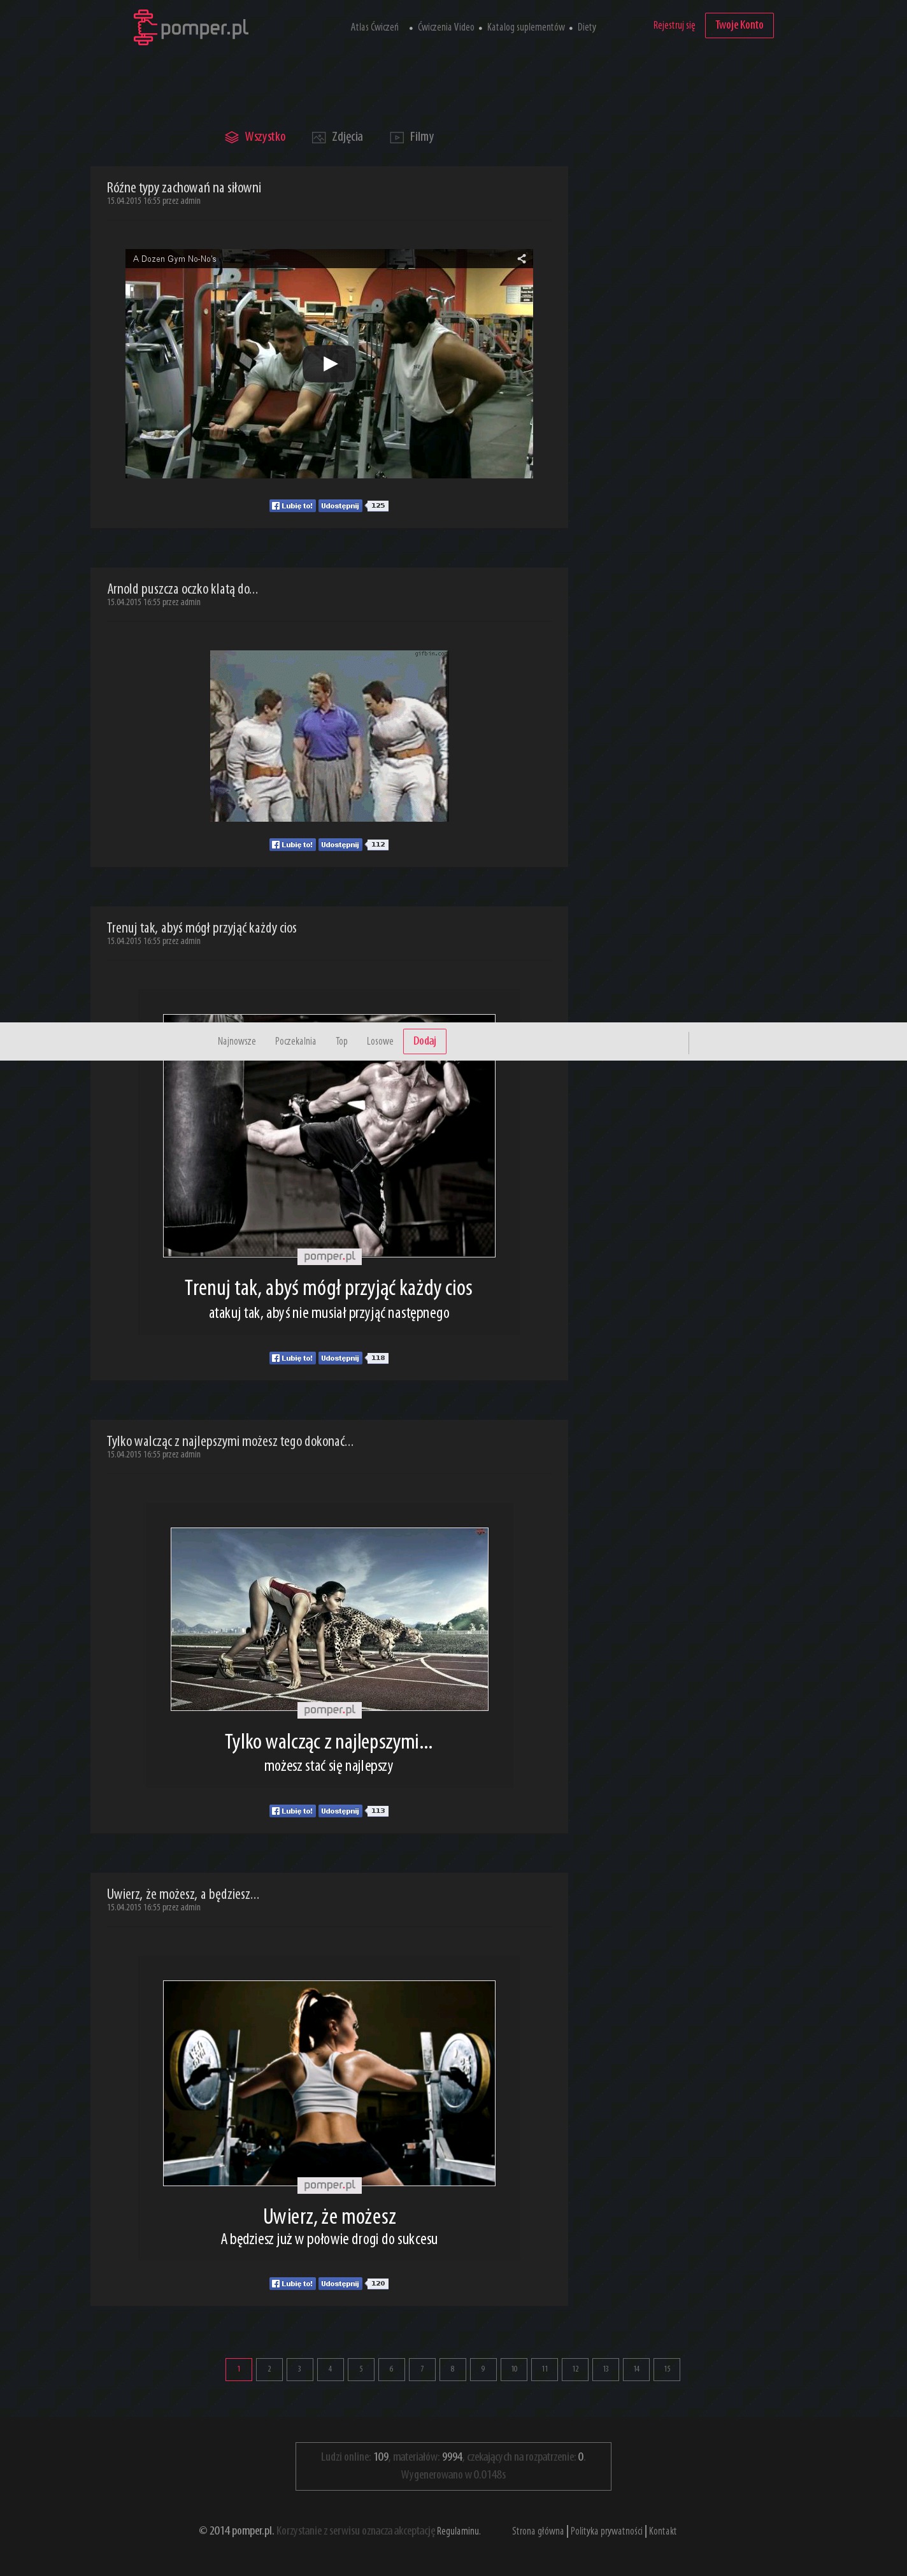The image size is (907, 2576).
Task: Open post title Tylko walcząc z najlepszymi możesz tego dokonać...
Action: point(230,1441)
